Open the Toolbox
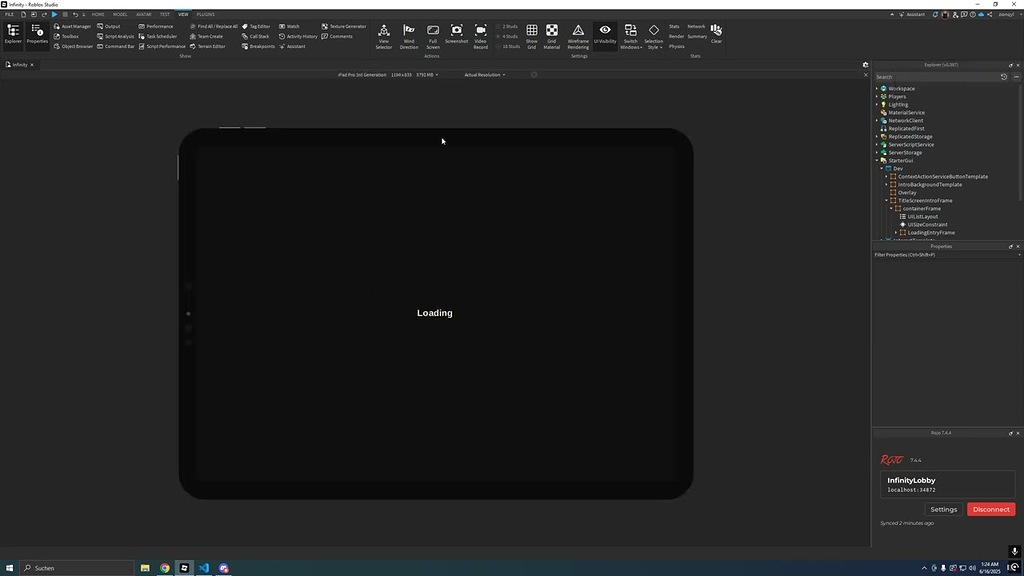The image size is (1024, 576). tap(70, 36)
